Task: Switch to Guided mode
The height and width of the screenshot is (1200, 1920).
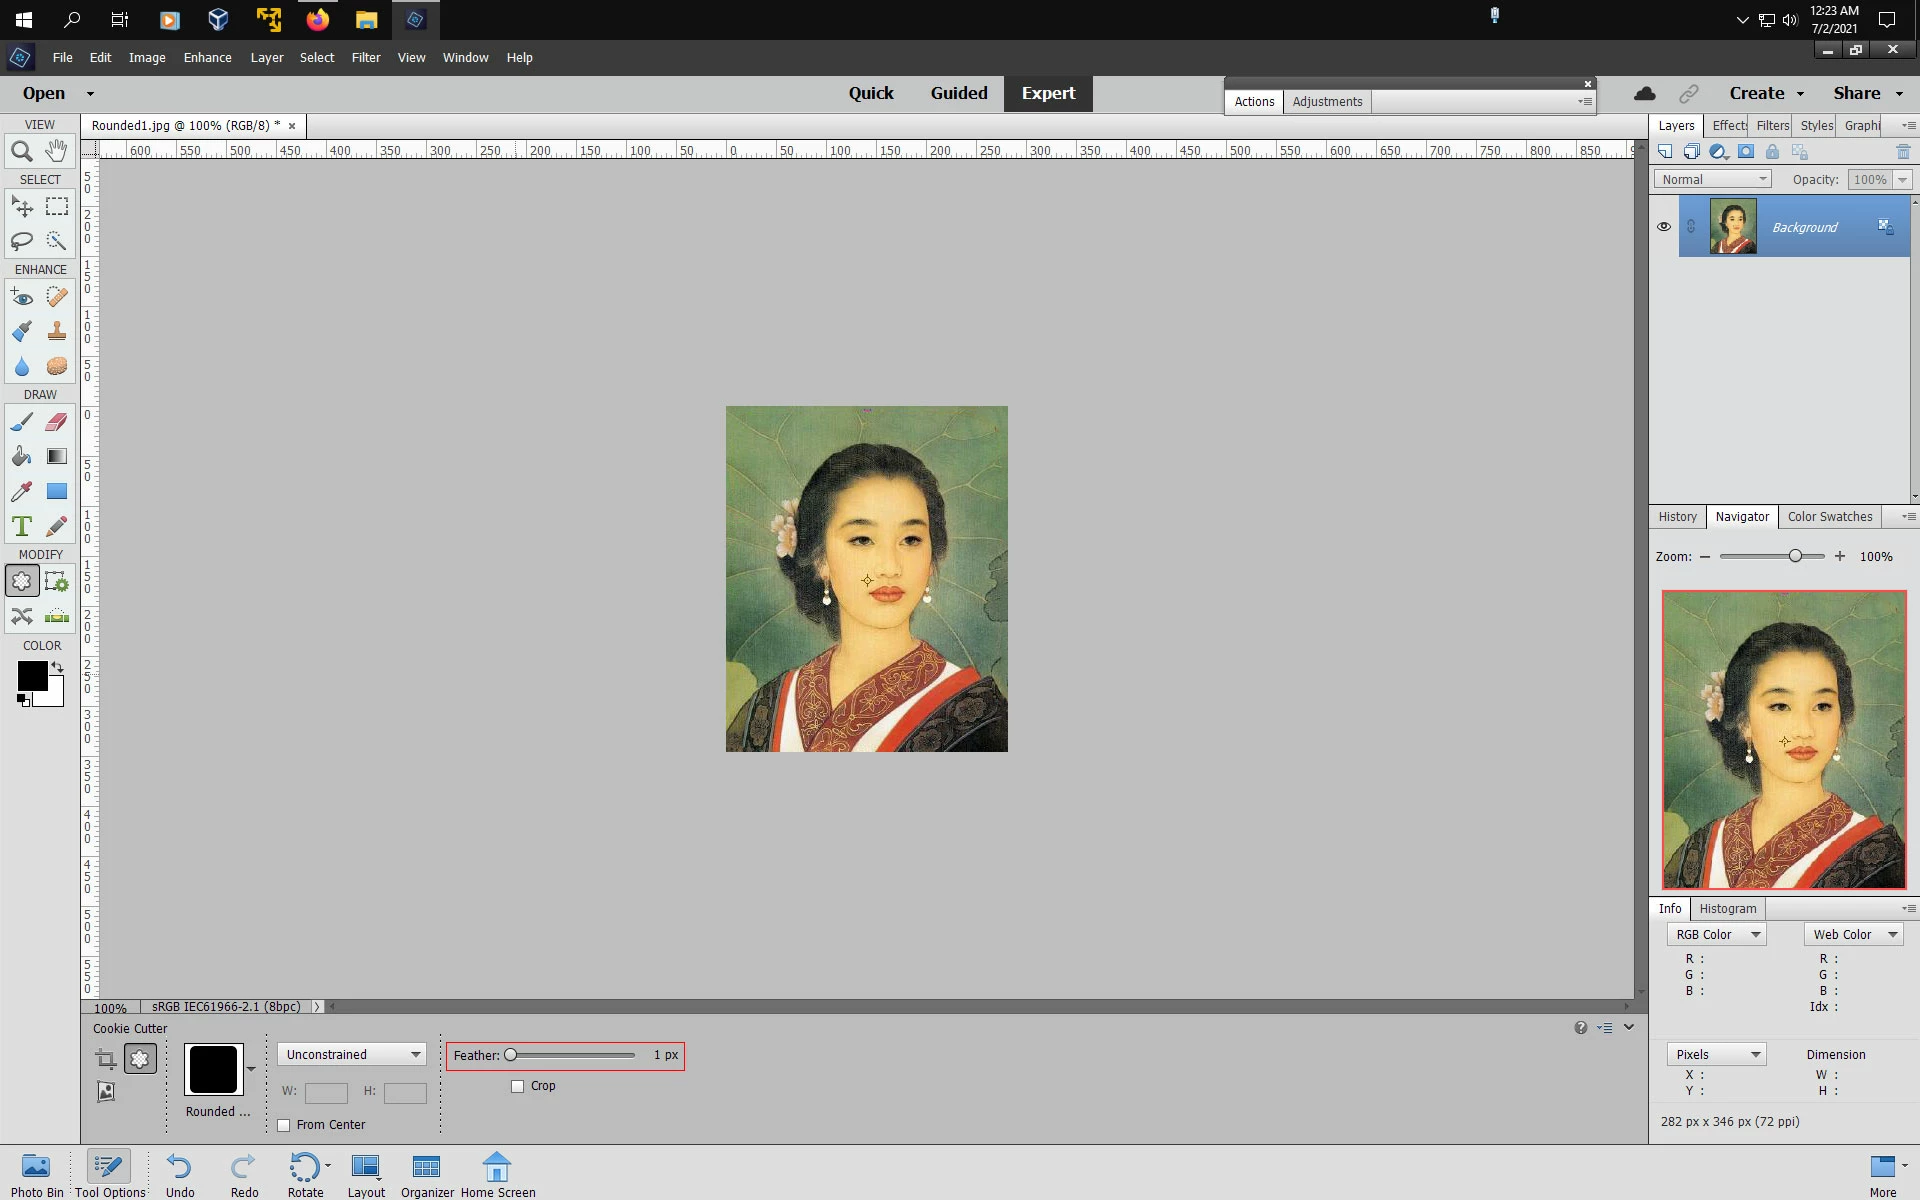Action: (958, 93)
